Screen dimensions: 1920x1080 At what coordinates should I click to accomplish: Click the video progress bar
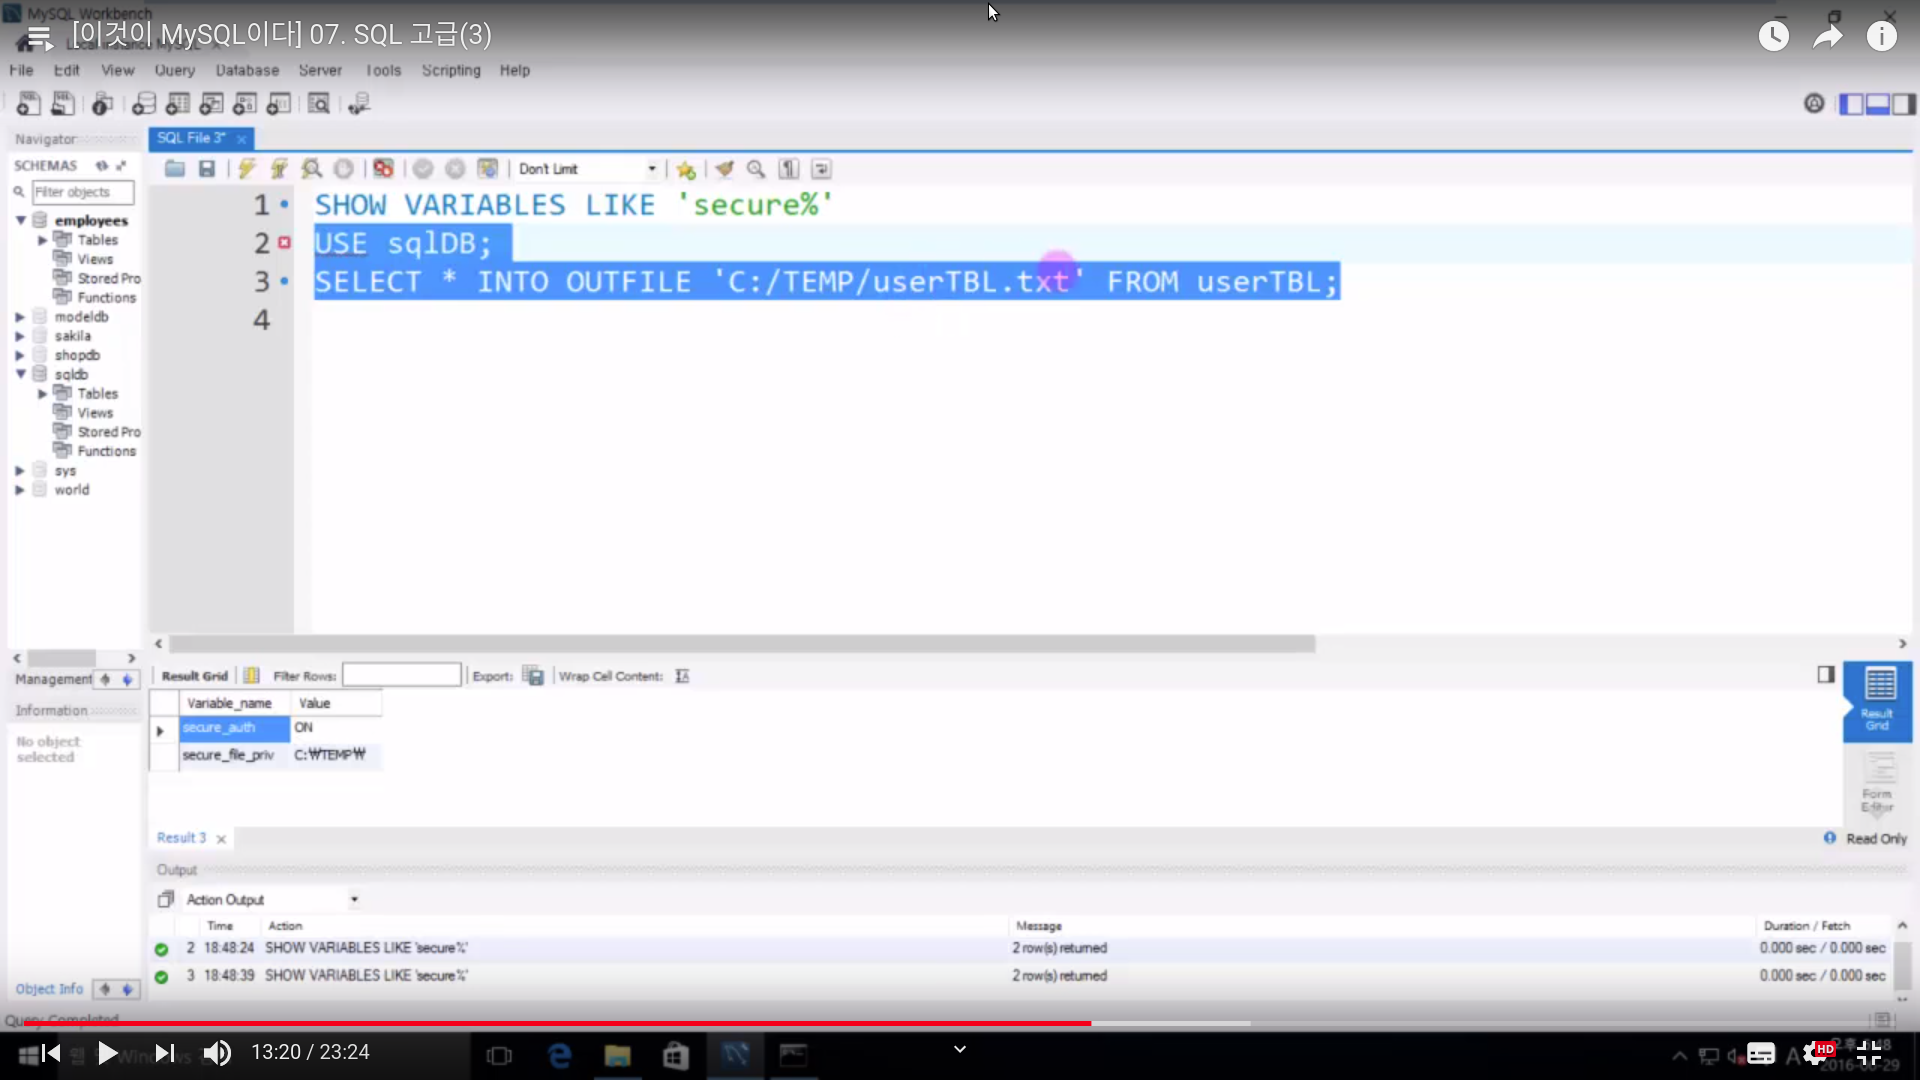(x=960, y=1023)
